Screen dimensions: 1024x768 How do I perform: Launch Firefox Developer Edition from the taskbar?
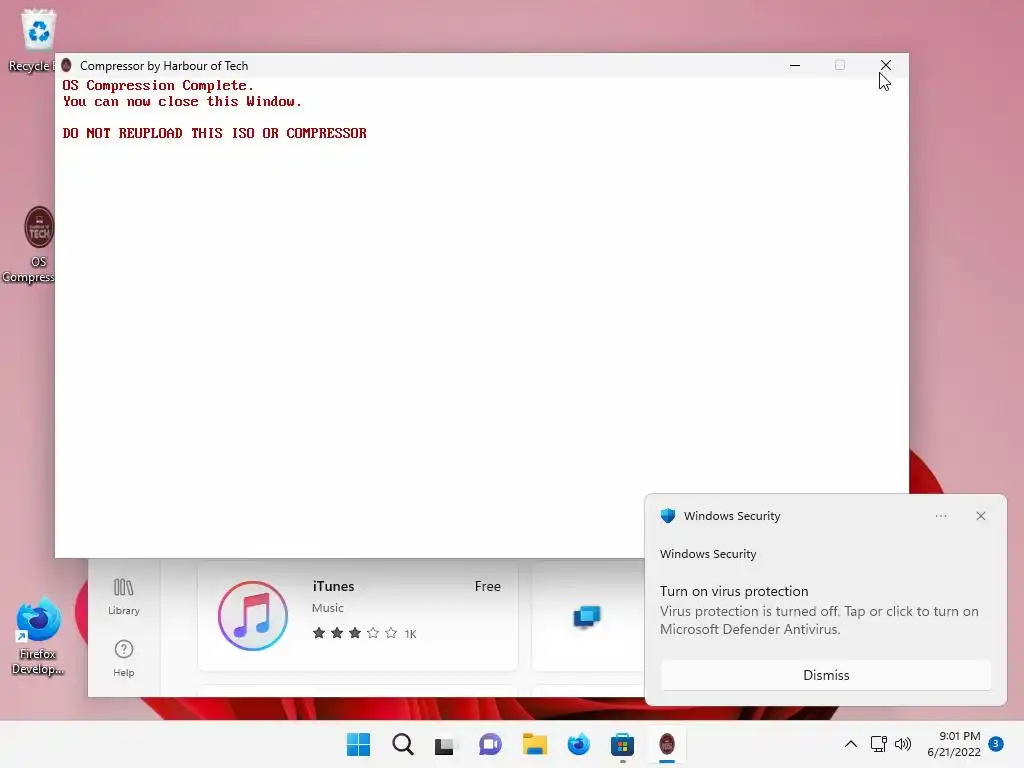pyautogui.click(x=579, y=744)
